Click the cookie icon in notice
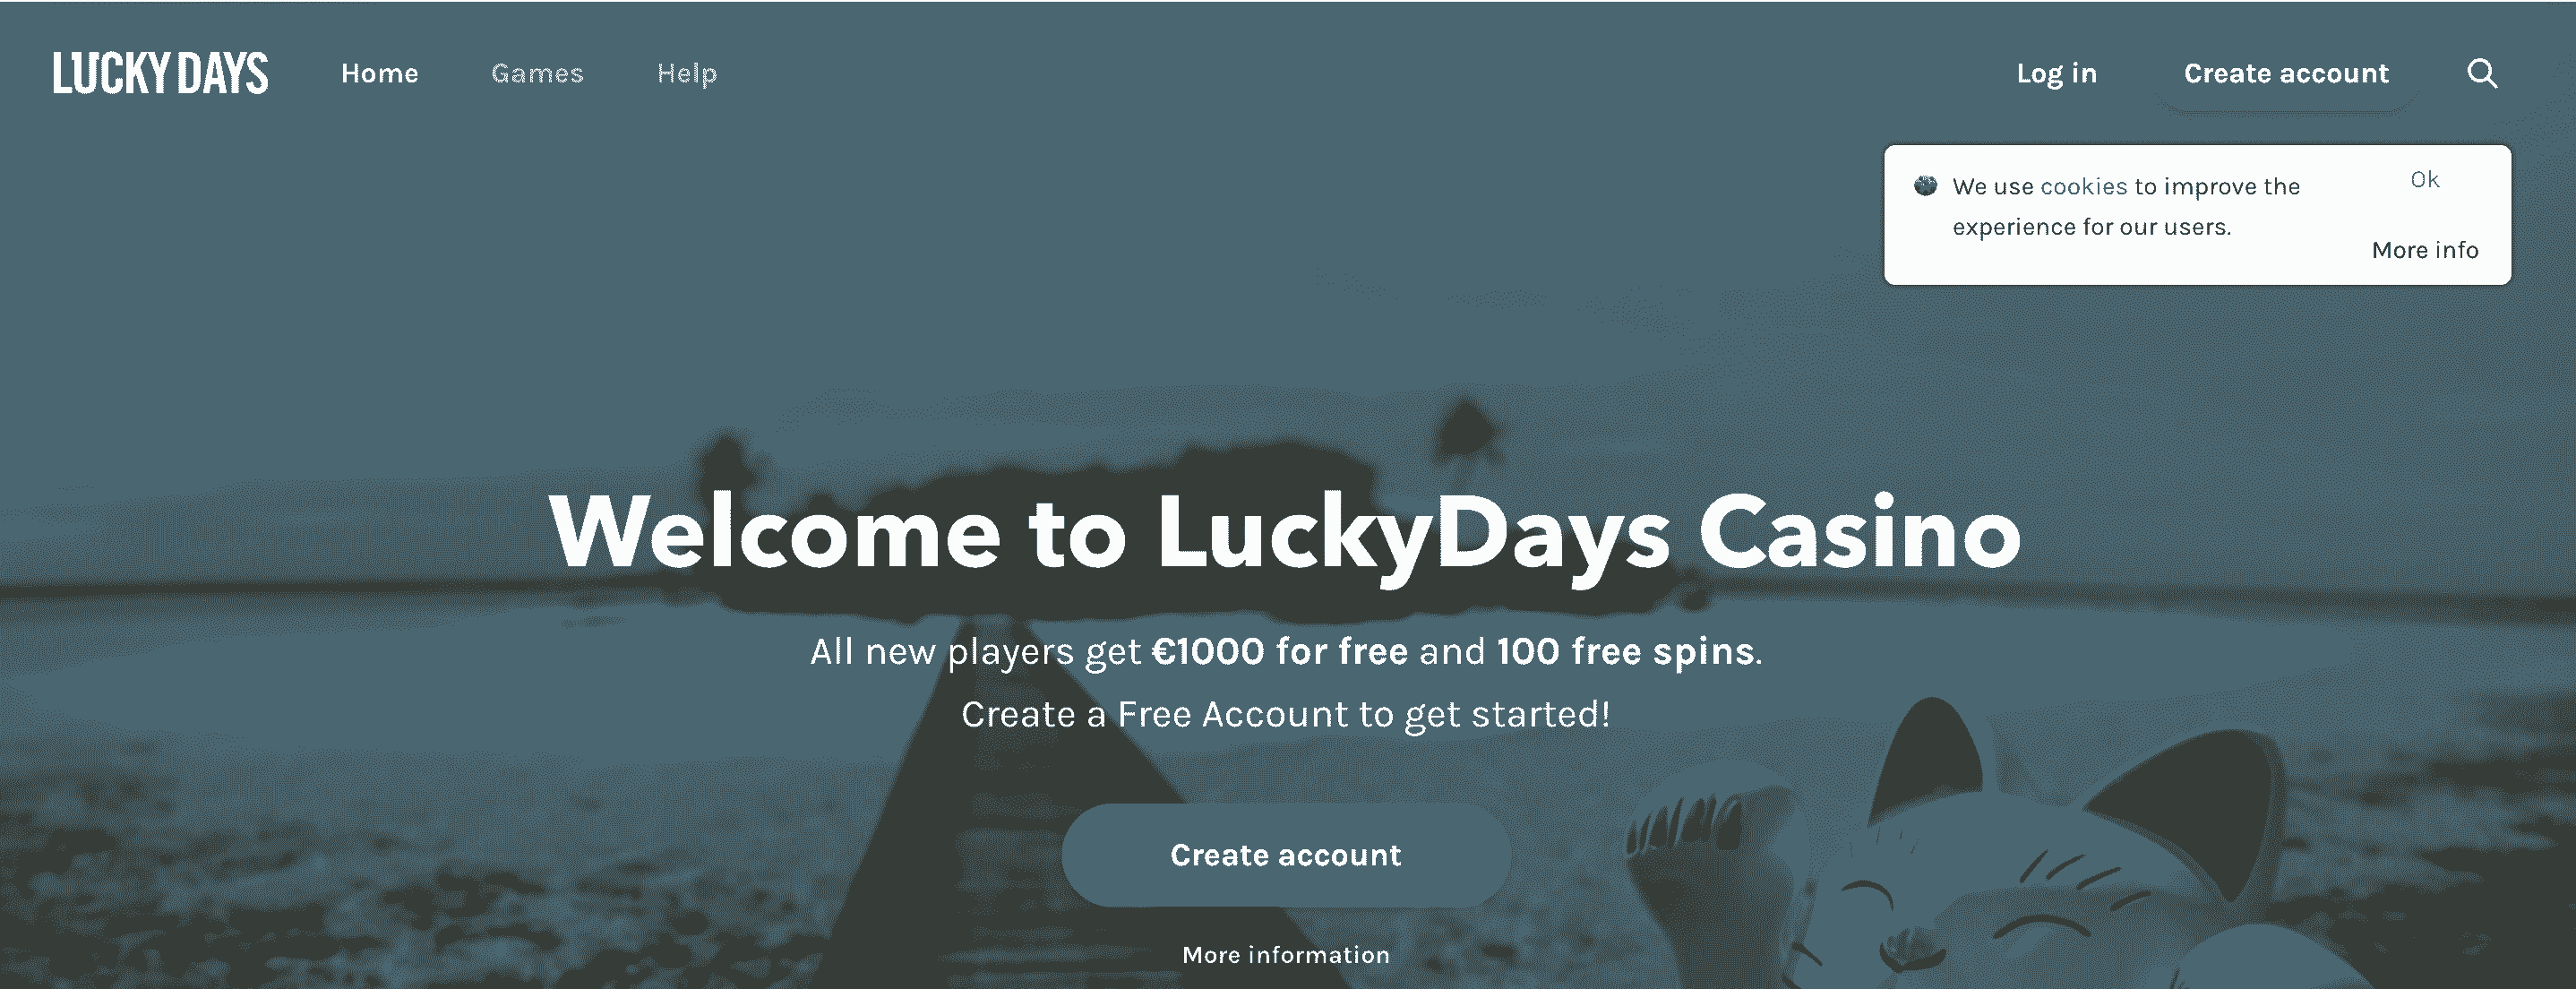 1925,186
